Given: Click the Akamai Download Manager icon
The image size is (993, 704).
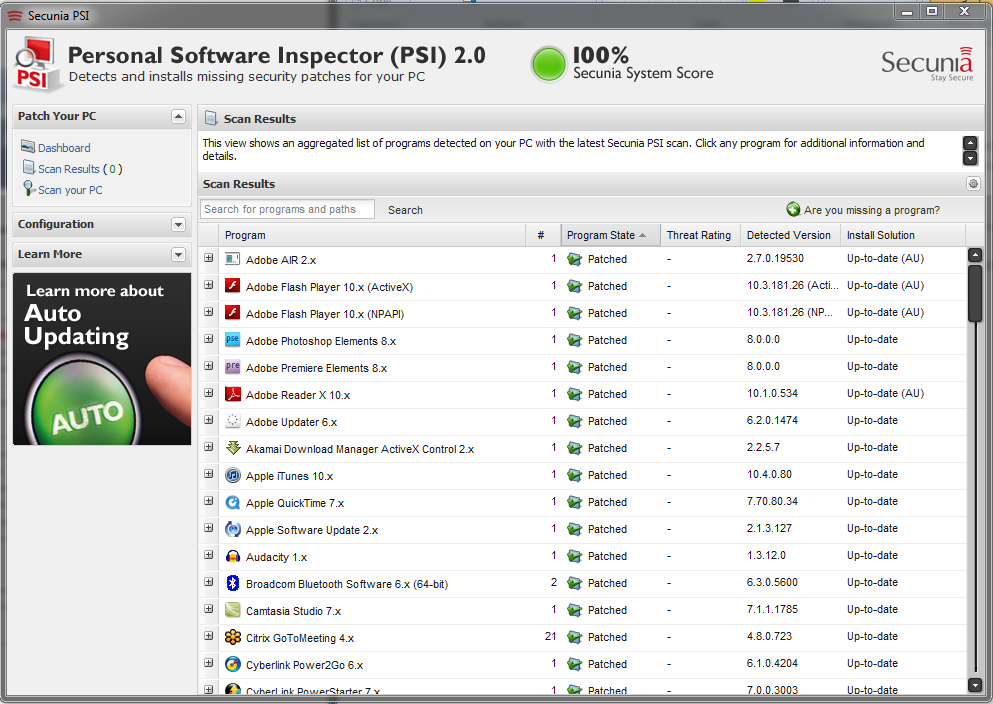Looking at the screenshot, I should pyautogui.click(x=232, y=448).
